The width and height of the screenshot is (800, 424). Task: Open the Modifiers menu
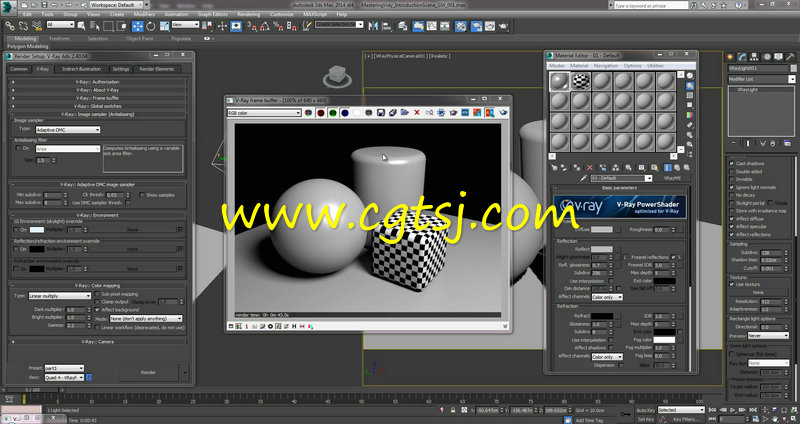tap(144, 14)
